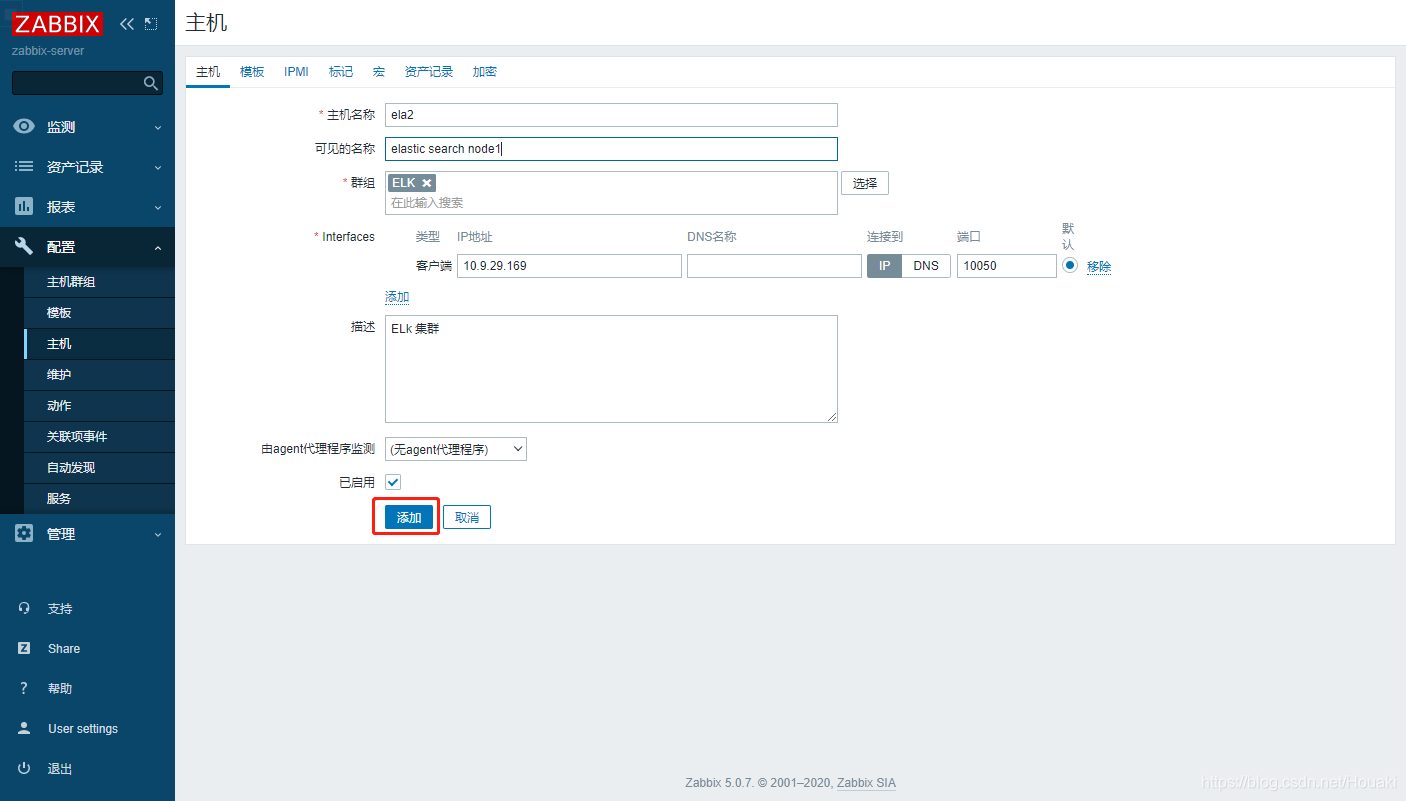Go to 动作 in sidebar
The height and width of the screenshot is (801, 1406).
pos(99,406)
